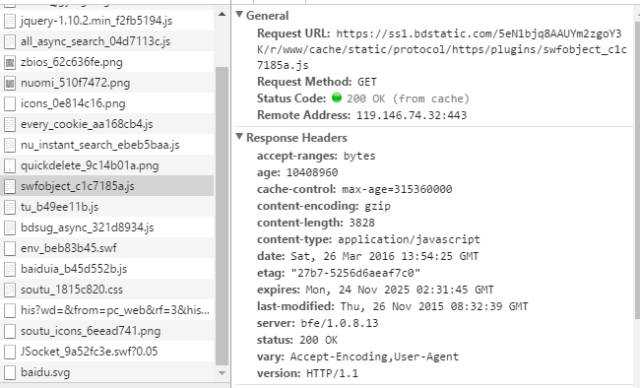Select the JSocket_9a52fc3e.swf?0.05 request
The height and width of the screenshot is (388, 640).
107,351
